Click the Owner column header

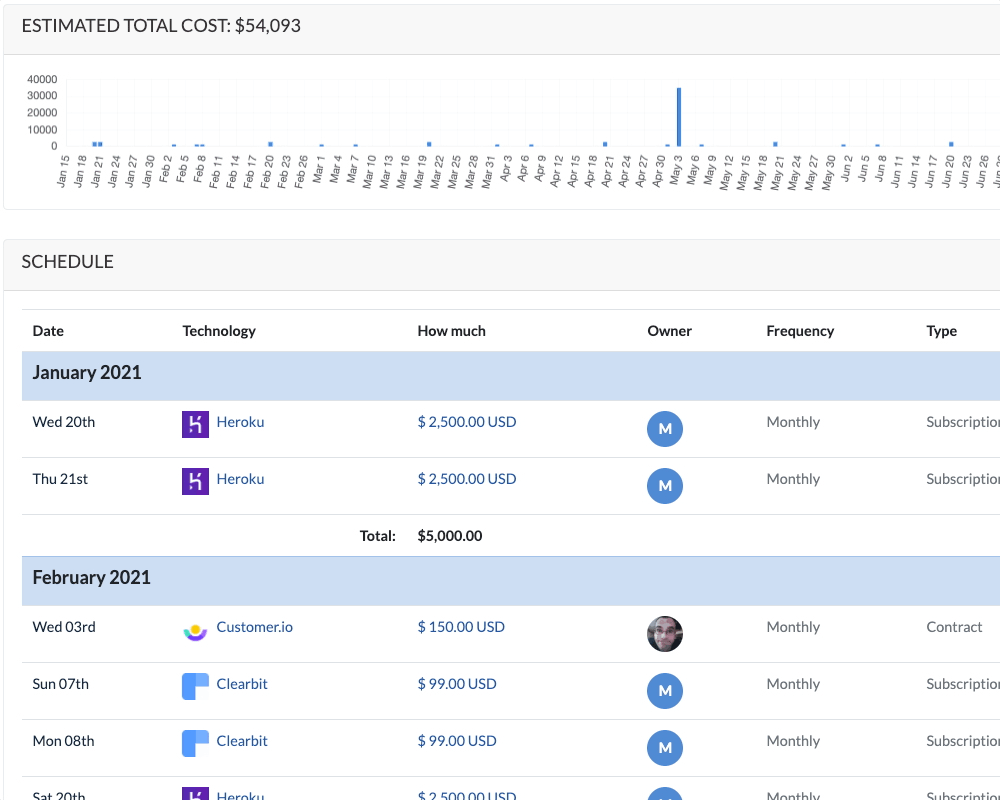click(669, 330)
